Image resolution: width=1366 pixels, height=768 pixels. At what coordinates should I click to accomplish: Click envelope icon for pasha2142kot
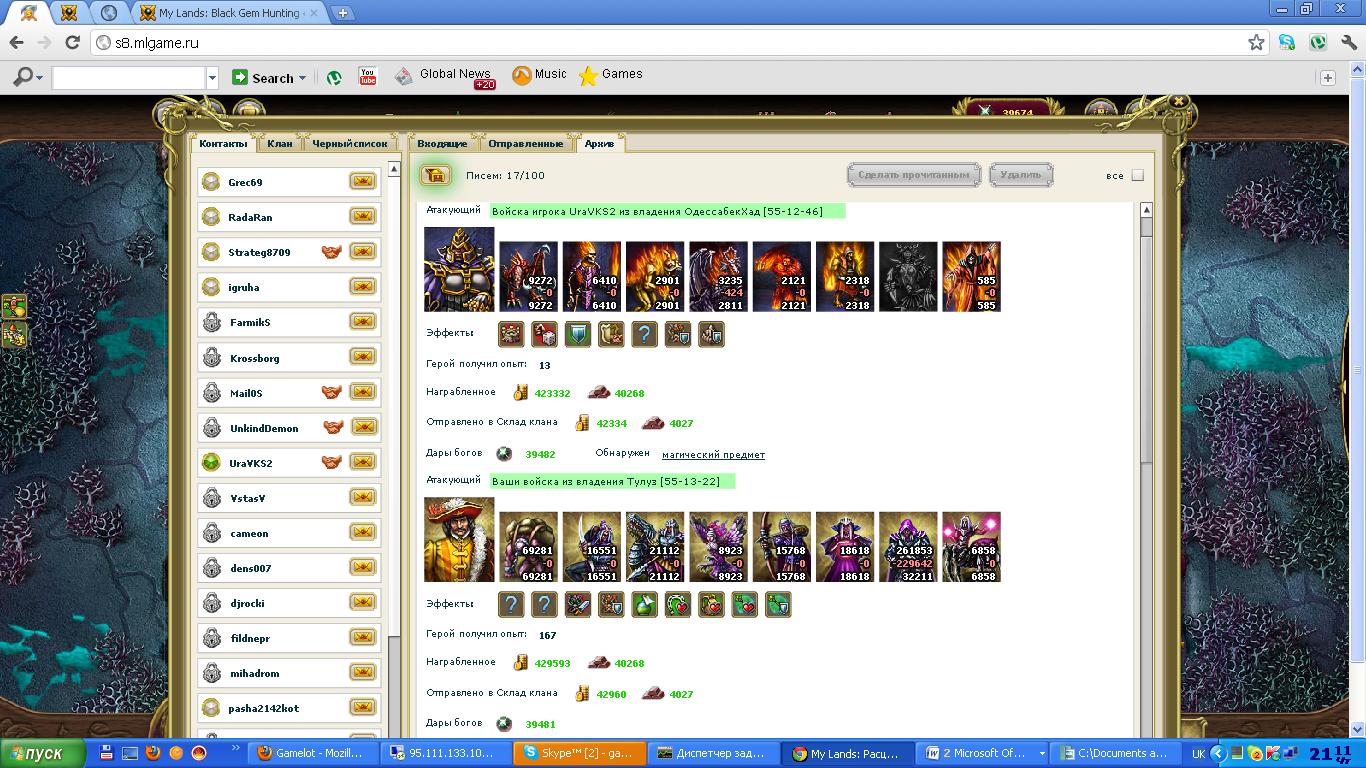(362, 708)
